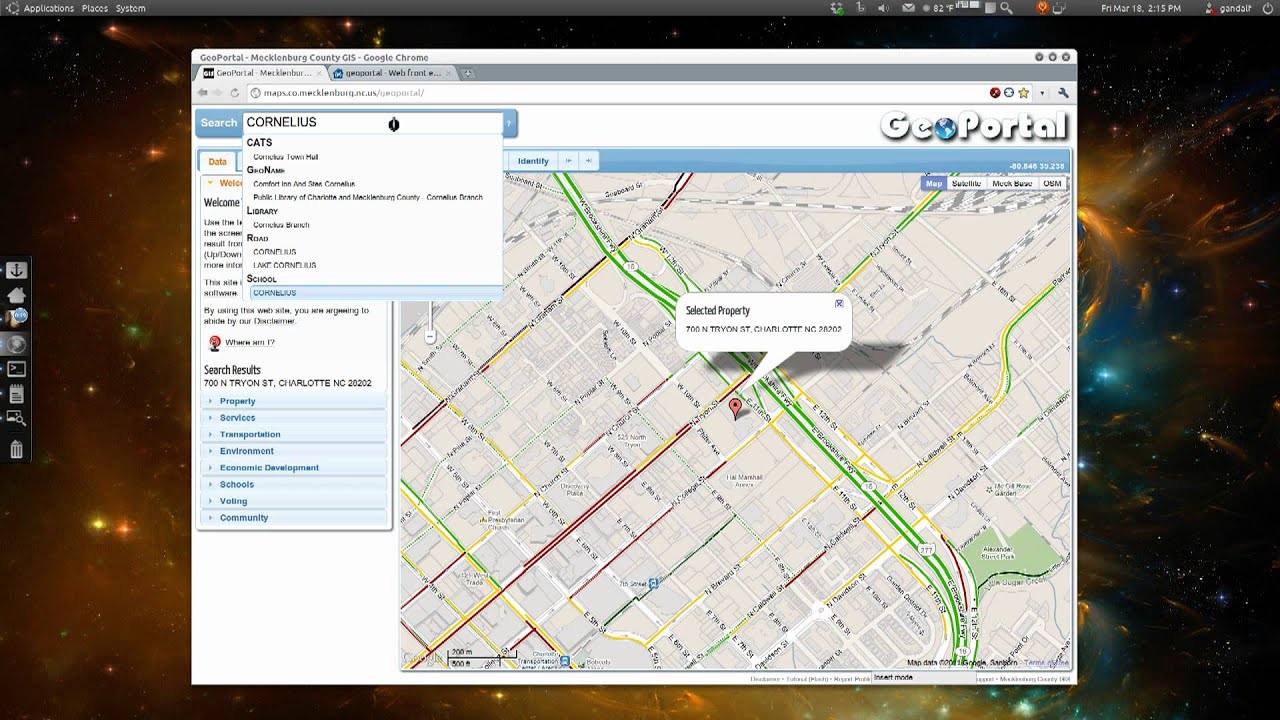Click the Transportation Center transit icon
This screenshot has width=1280, height=720.
point(565,661)
